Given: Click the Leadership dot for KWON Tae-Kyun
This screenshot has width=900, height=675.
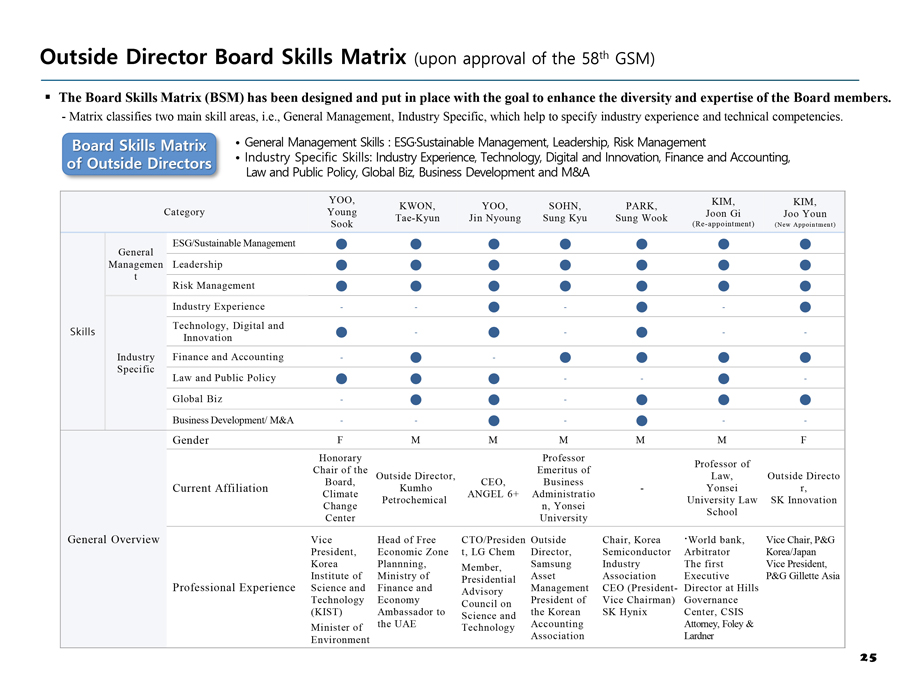Looking at the screenshot, I should 415,264.
